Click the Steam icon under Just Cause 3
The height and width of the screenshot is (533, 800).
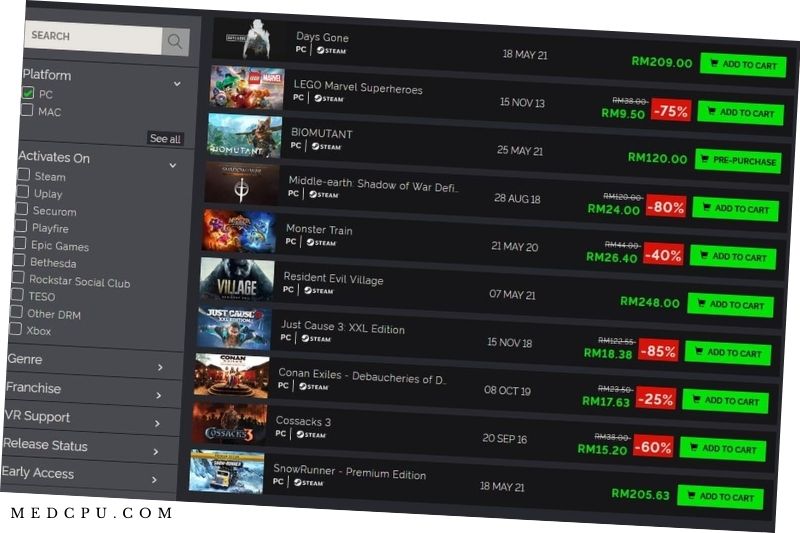point(316,339)
